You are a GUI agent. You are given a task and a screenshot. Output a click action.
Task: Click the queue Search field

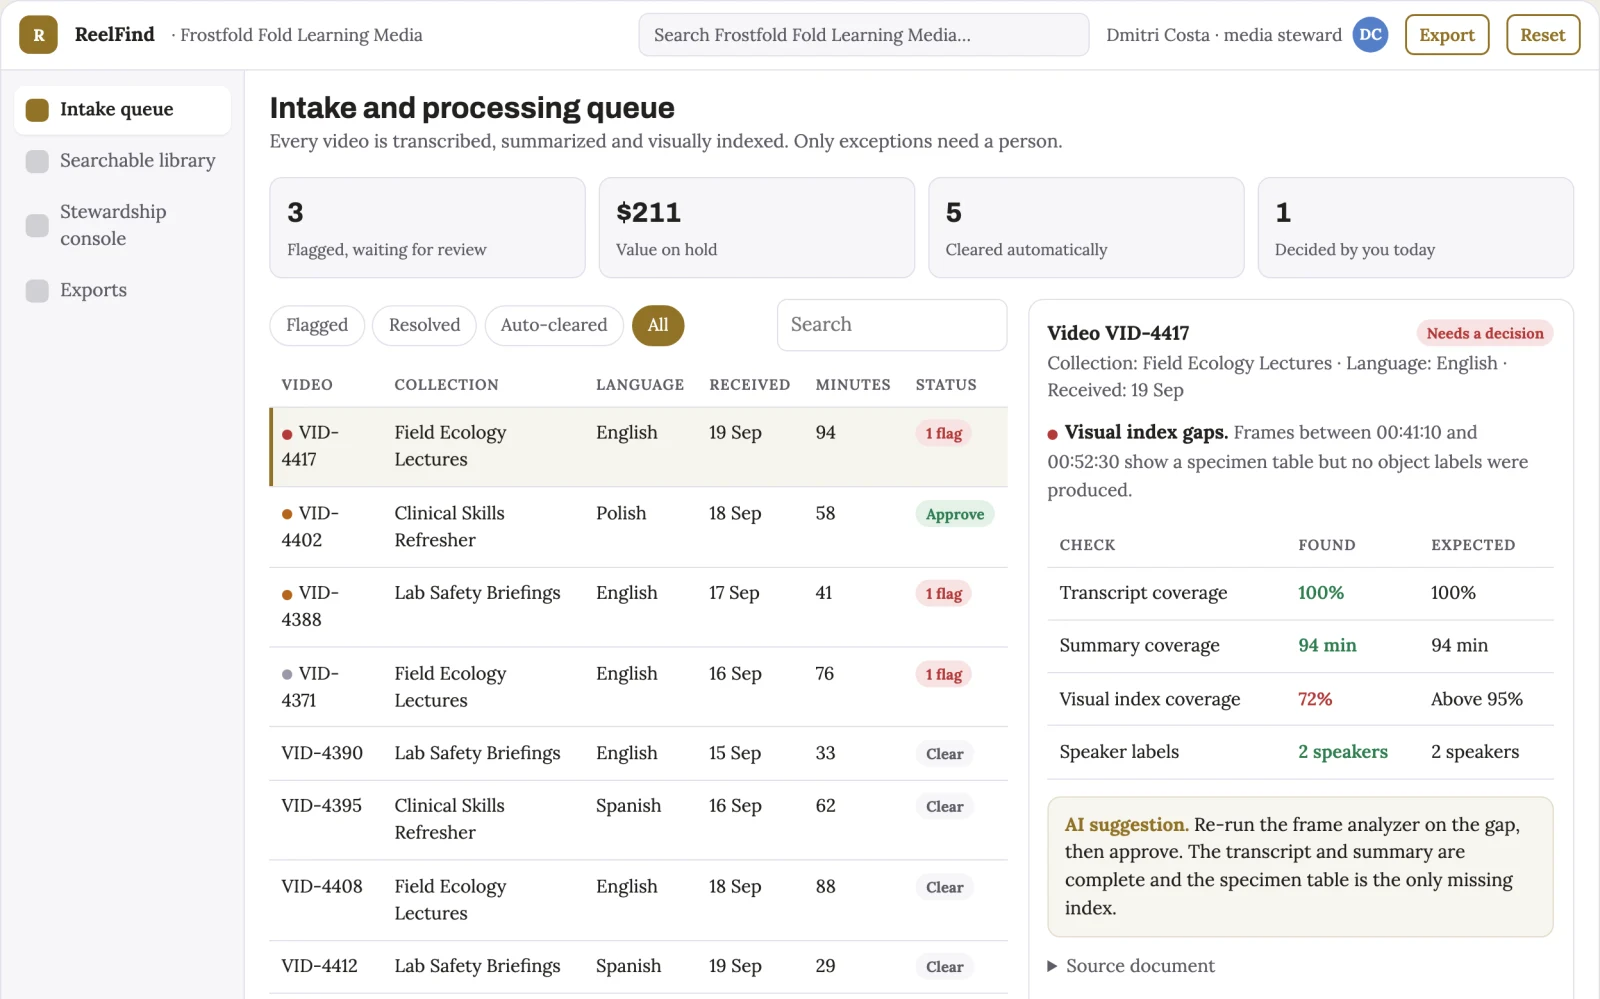(892, 325)
